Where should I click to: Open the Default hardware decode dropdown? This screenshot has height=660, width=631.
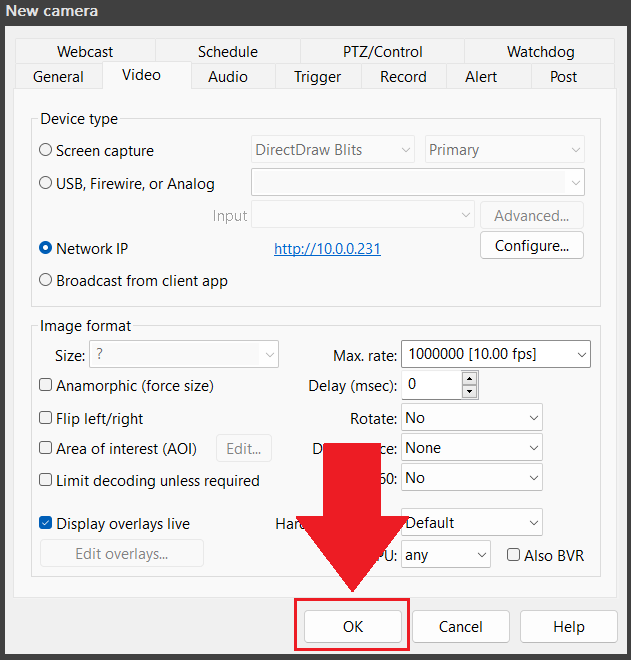click(x=471, y=522)
